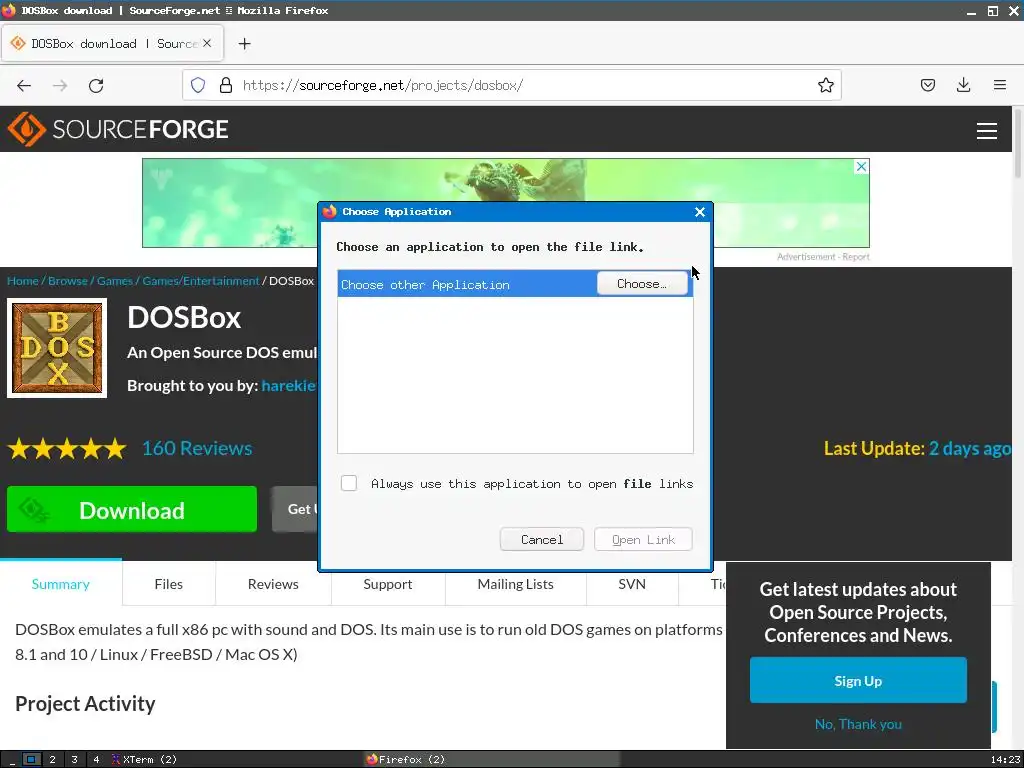Reload the current page

pyautogui.click(x=96, y=86)
